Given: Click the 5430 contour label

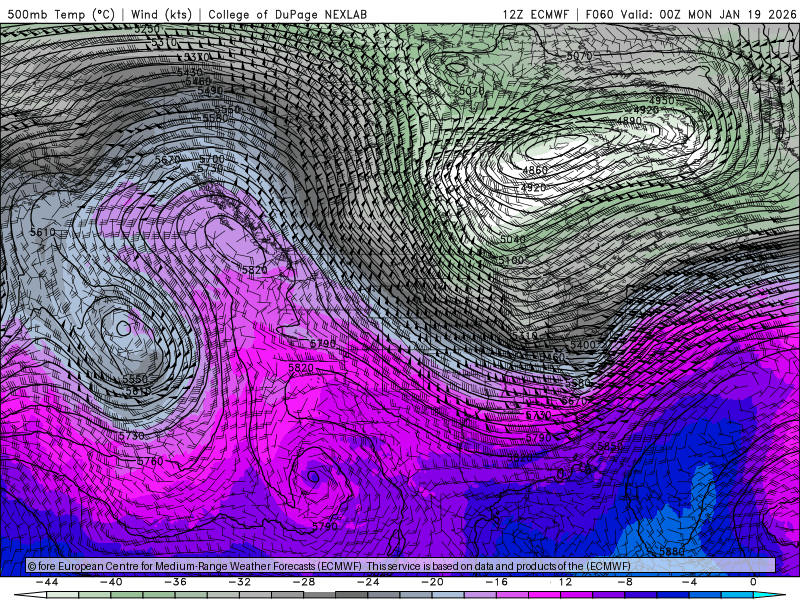Looking at the screenshot, I should pyautogui.click(x=190, y=72).
